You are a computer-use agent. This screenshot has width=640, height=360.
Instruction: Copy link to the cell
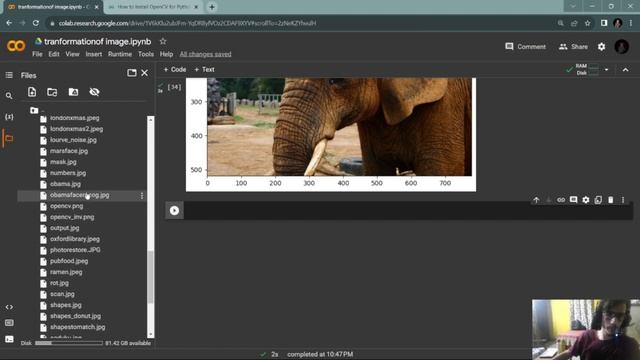point(561,200)
